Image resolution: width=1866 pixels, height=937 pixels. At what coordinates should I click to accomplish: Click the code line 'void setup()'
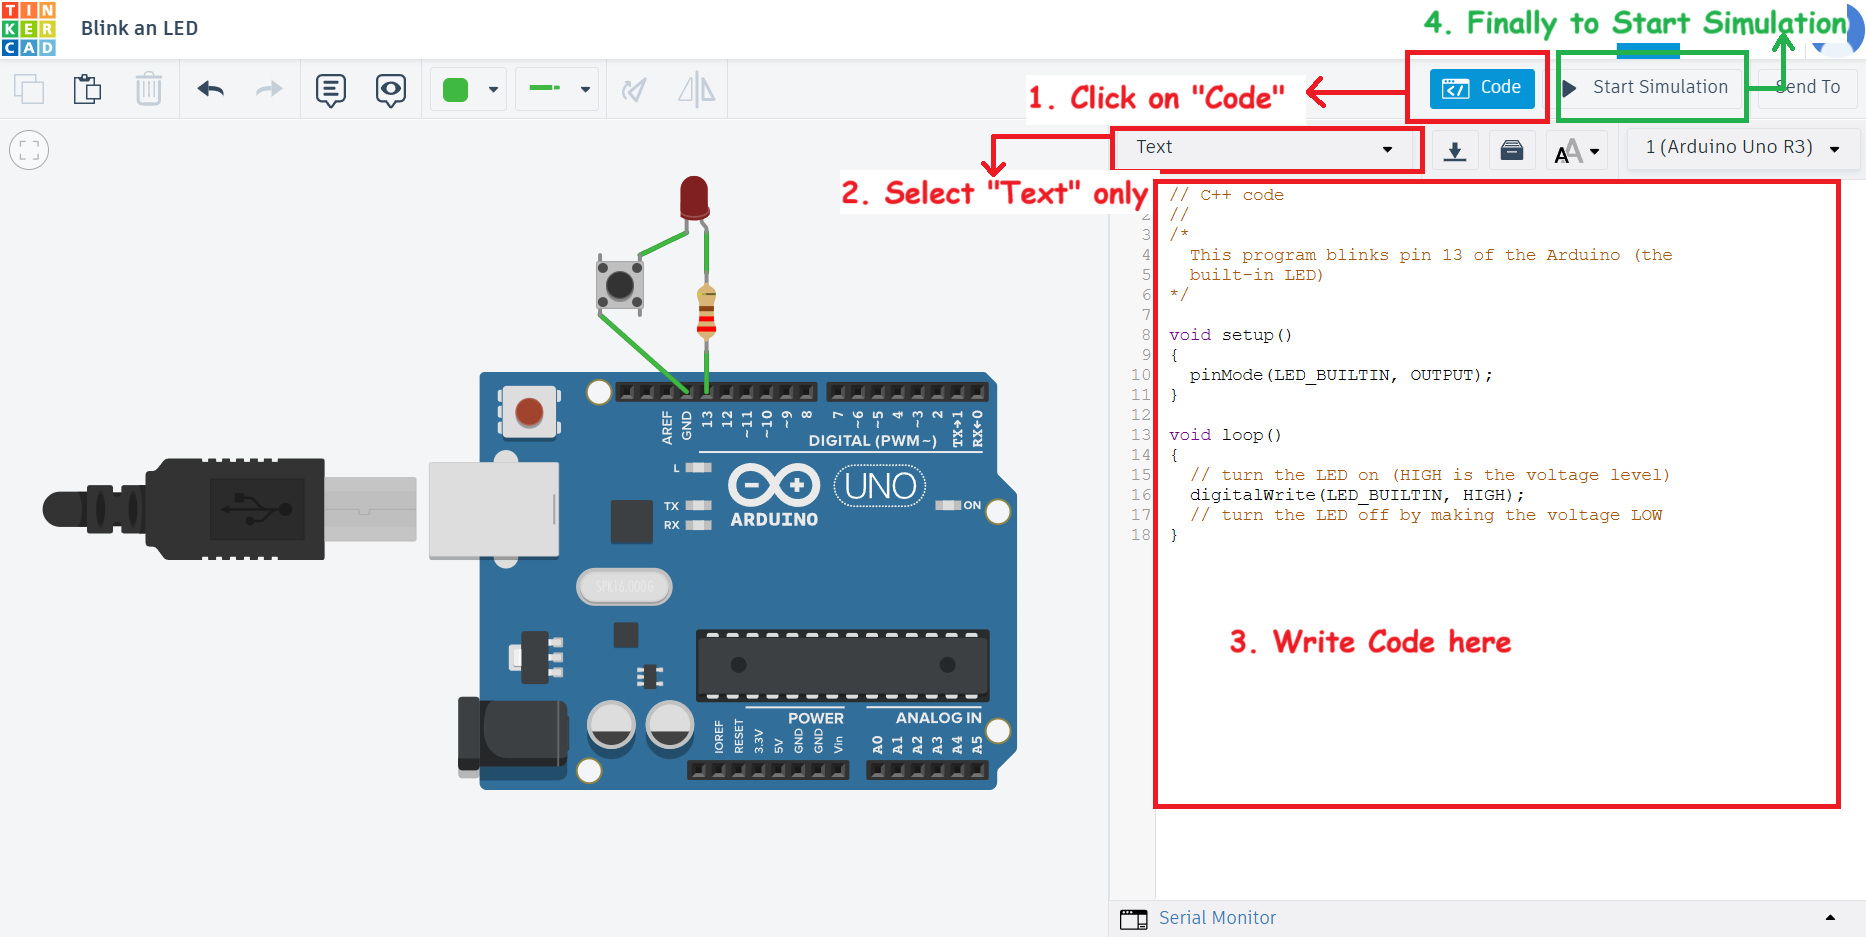tap(1230, 335)
